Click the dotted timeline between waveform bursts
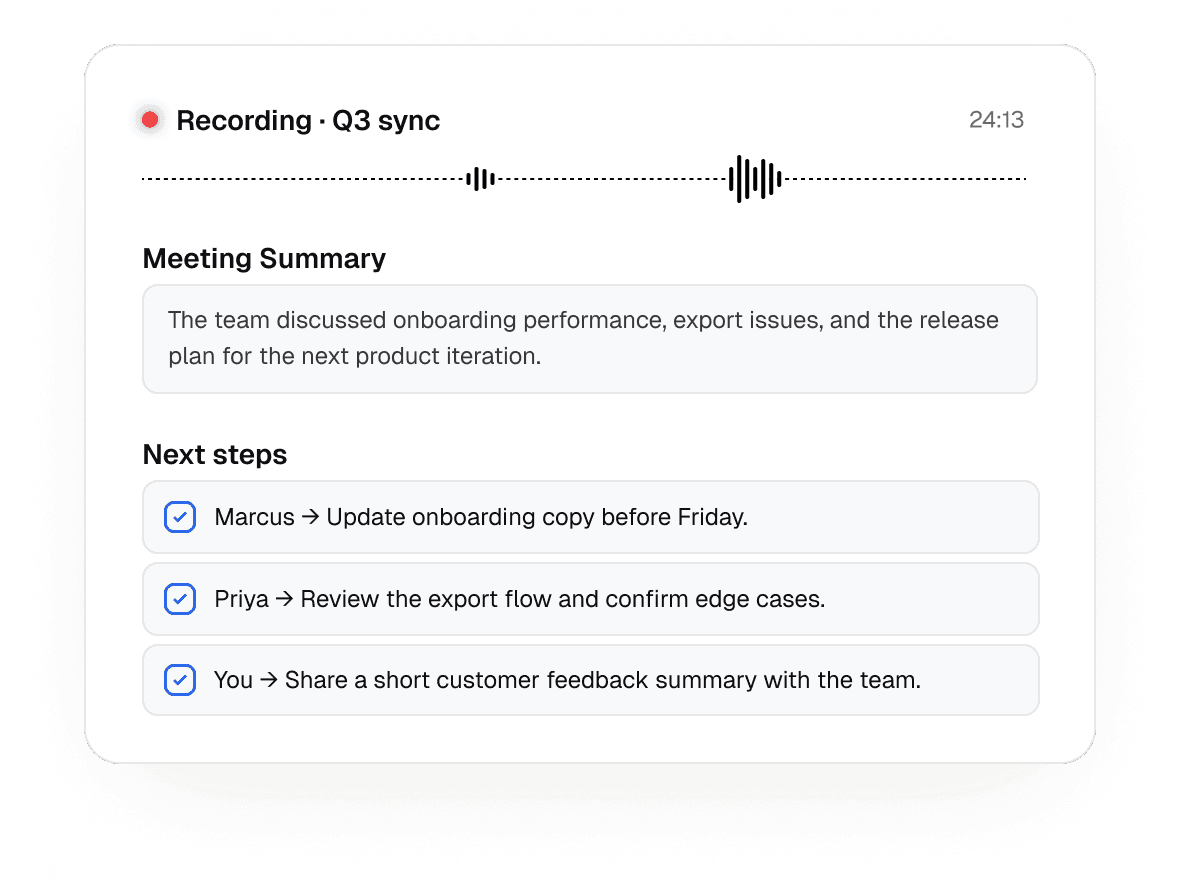This screenshot has width=1180, height=888. click(x=612, y=179)
